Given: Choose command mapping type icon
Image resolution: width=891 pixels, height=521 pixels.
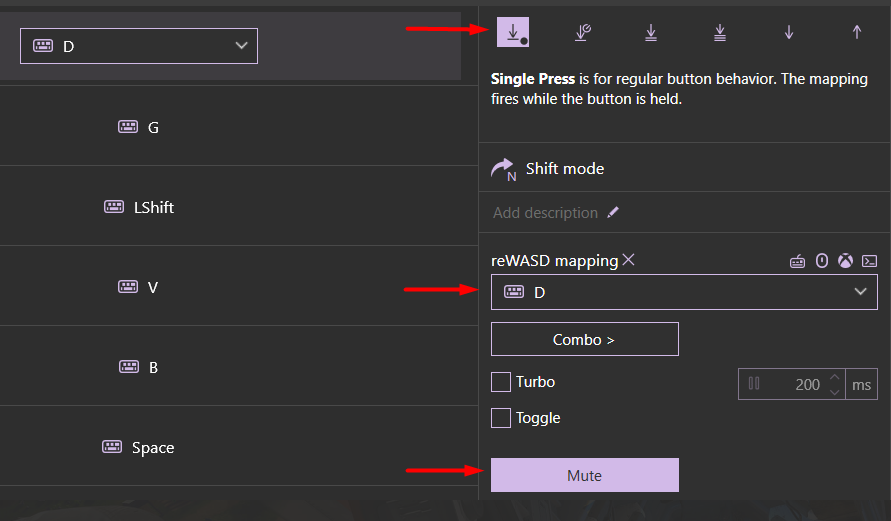Looking at the screenshot, I should [869, 261].
